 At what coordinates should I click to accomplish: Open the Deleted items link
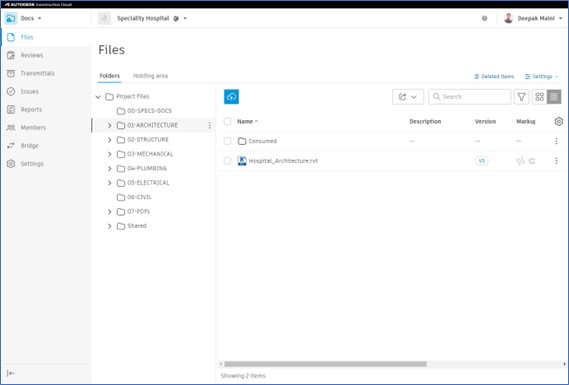(x=494, y=77)
